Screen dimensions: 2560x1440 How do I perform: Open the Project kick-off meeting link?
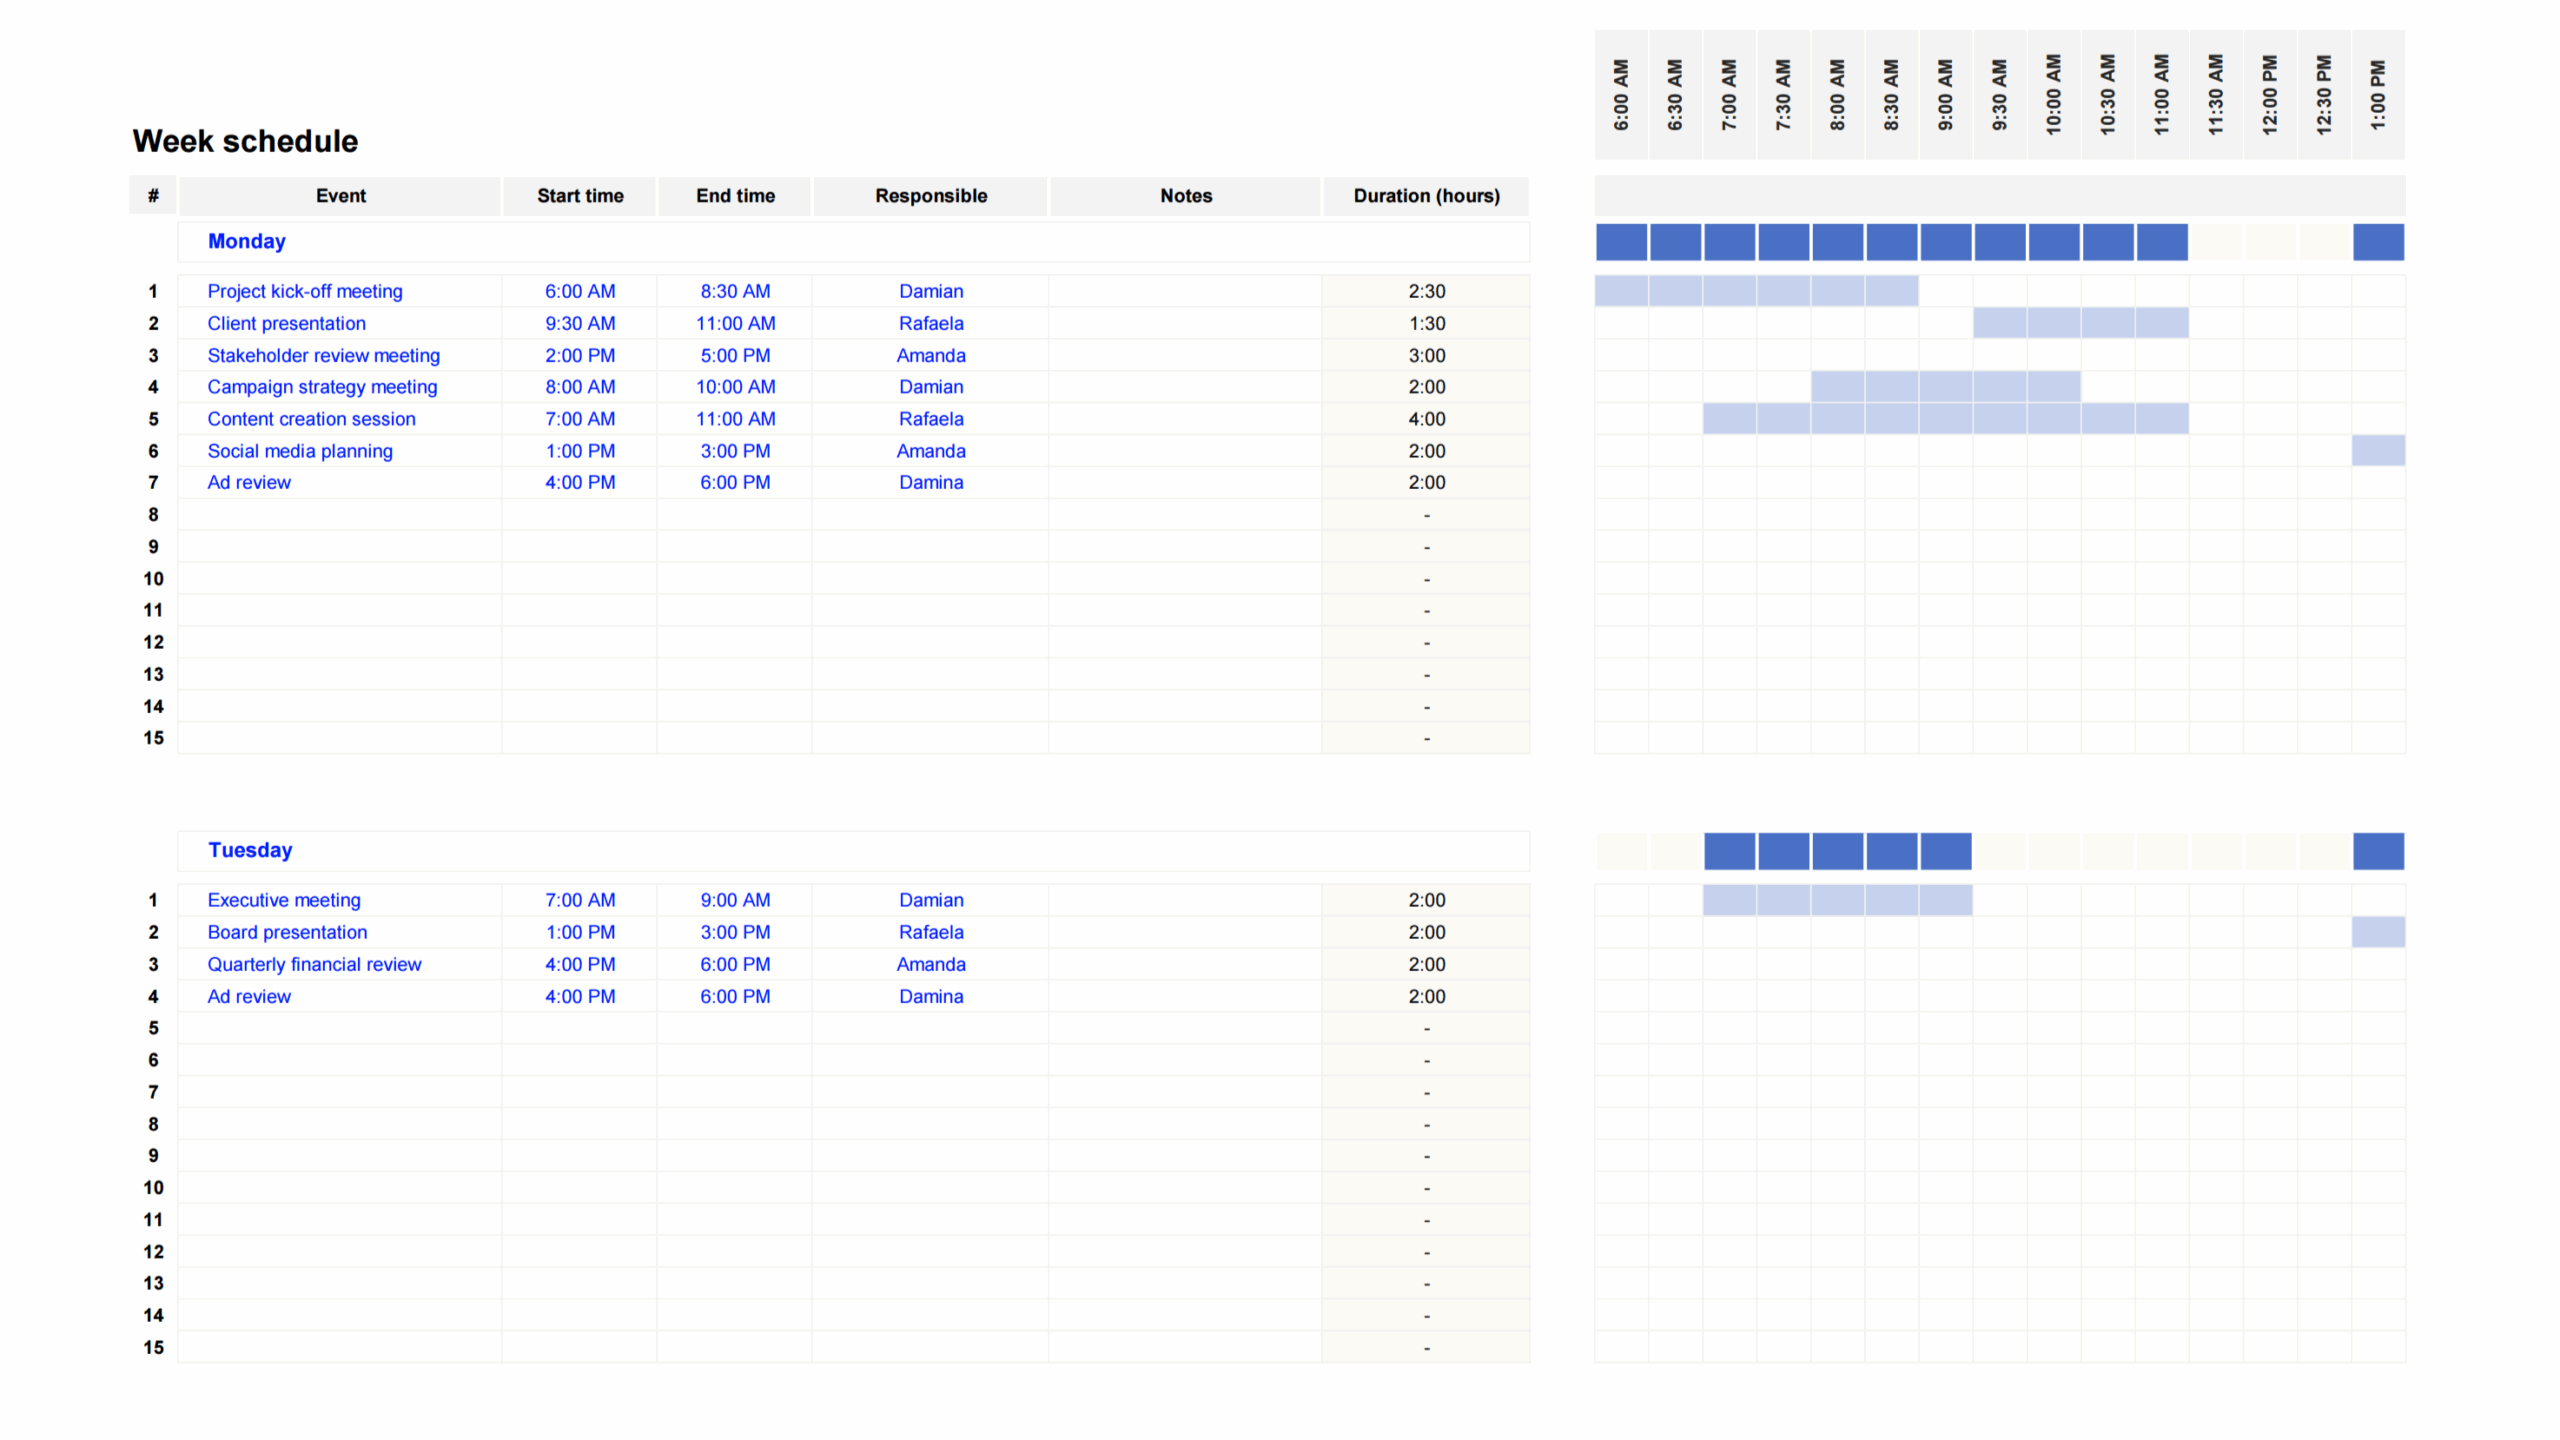click(x=305, y=291)
